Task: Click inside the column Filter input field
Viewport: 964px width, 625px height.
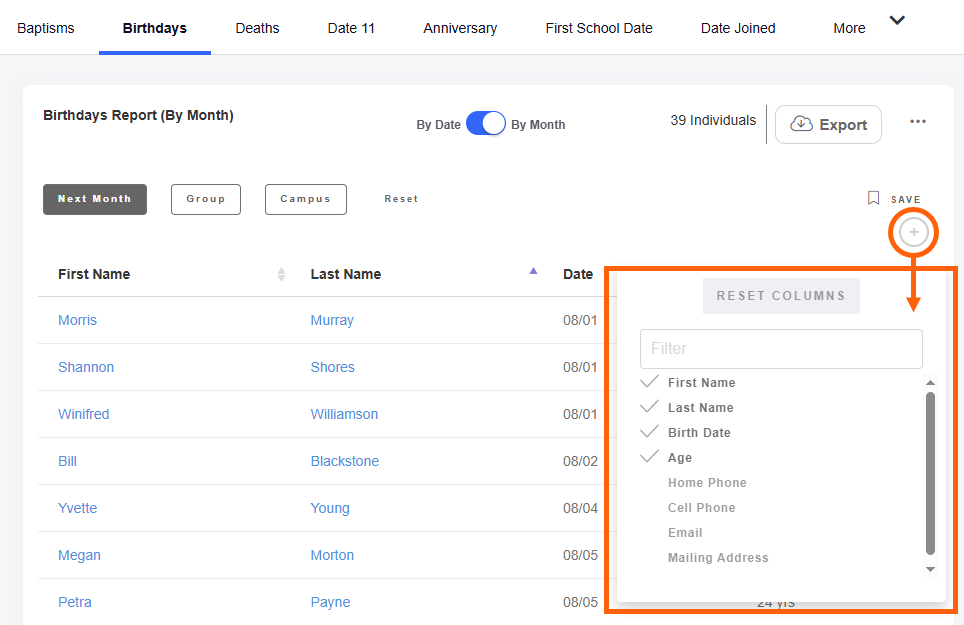Action: coord(781,348)
